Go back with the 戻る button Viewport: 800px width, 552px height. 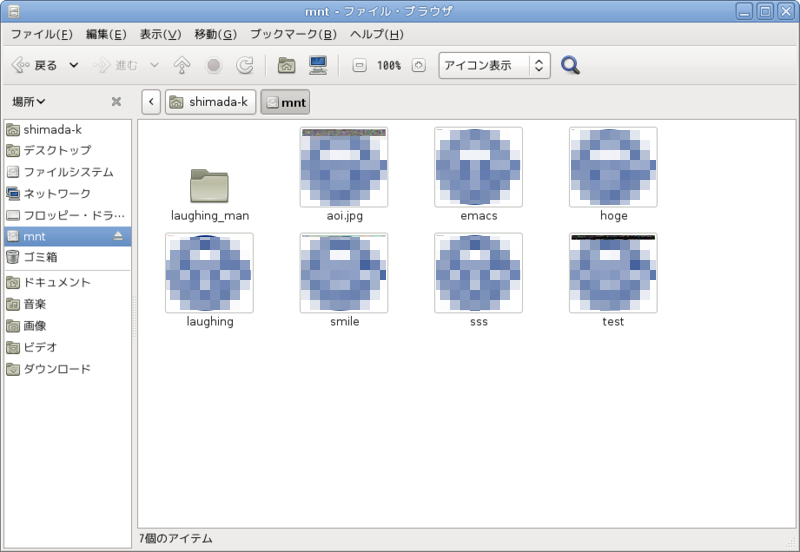(x=34, y=65)
